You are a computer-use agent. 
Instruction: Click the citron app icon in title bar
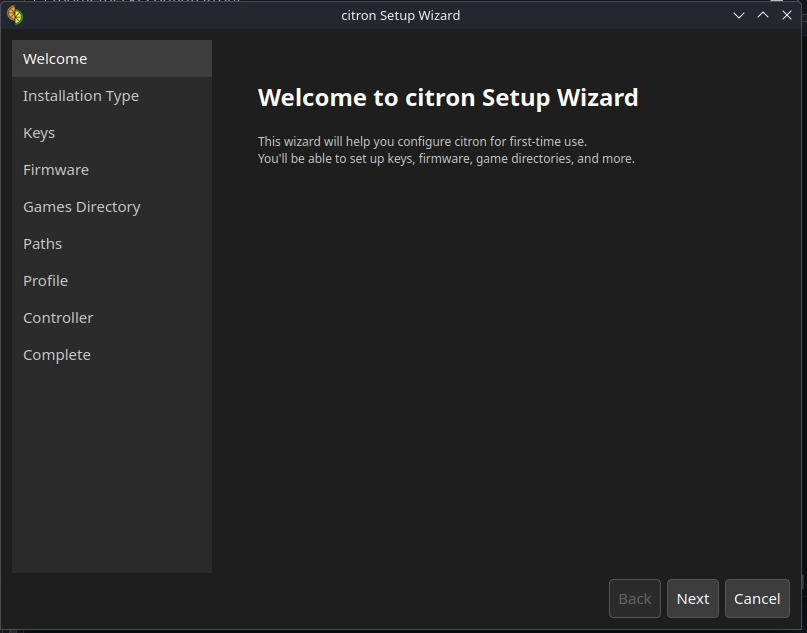[x=14, y=15]
